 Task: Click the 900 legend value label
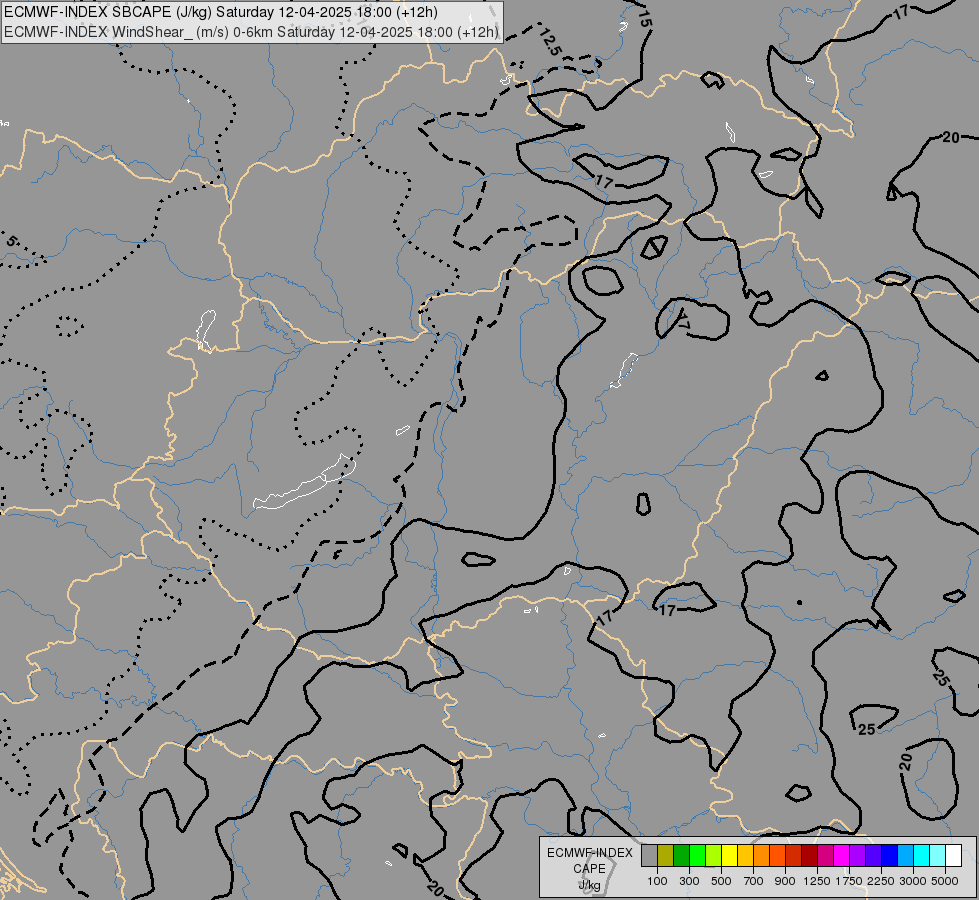(785, 881)
